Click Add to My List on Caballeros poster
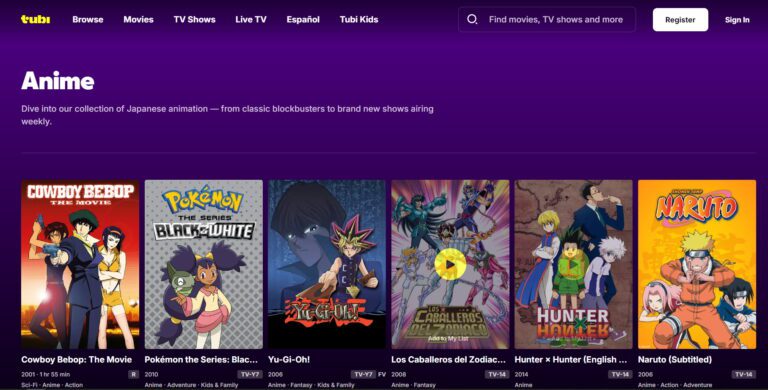The image size is (768, 390). coord(448,339)
